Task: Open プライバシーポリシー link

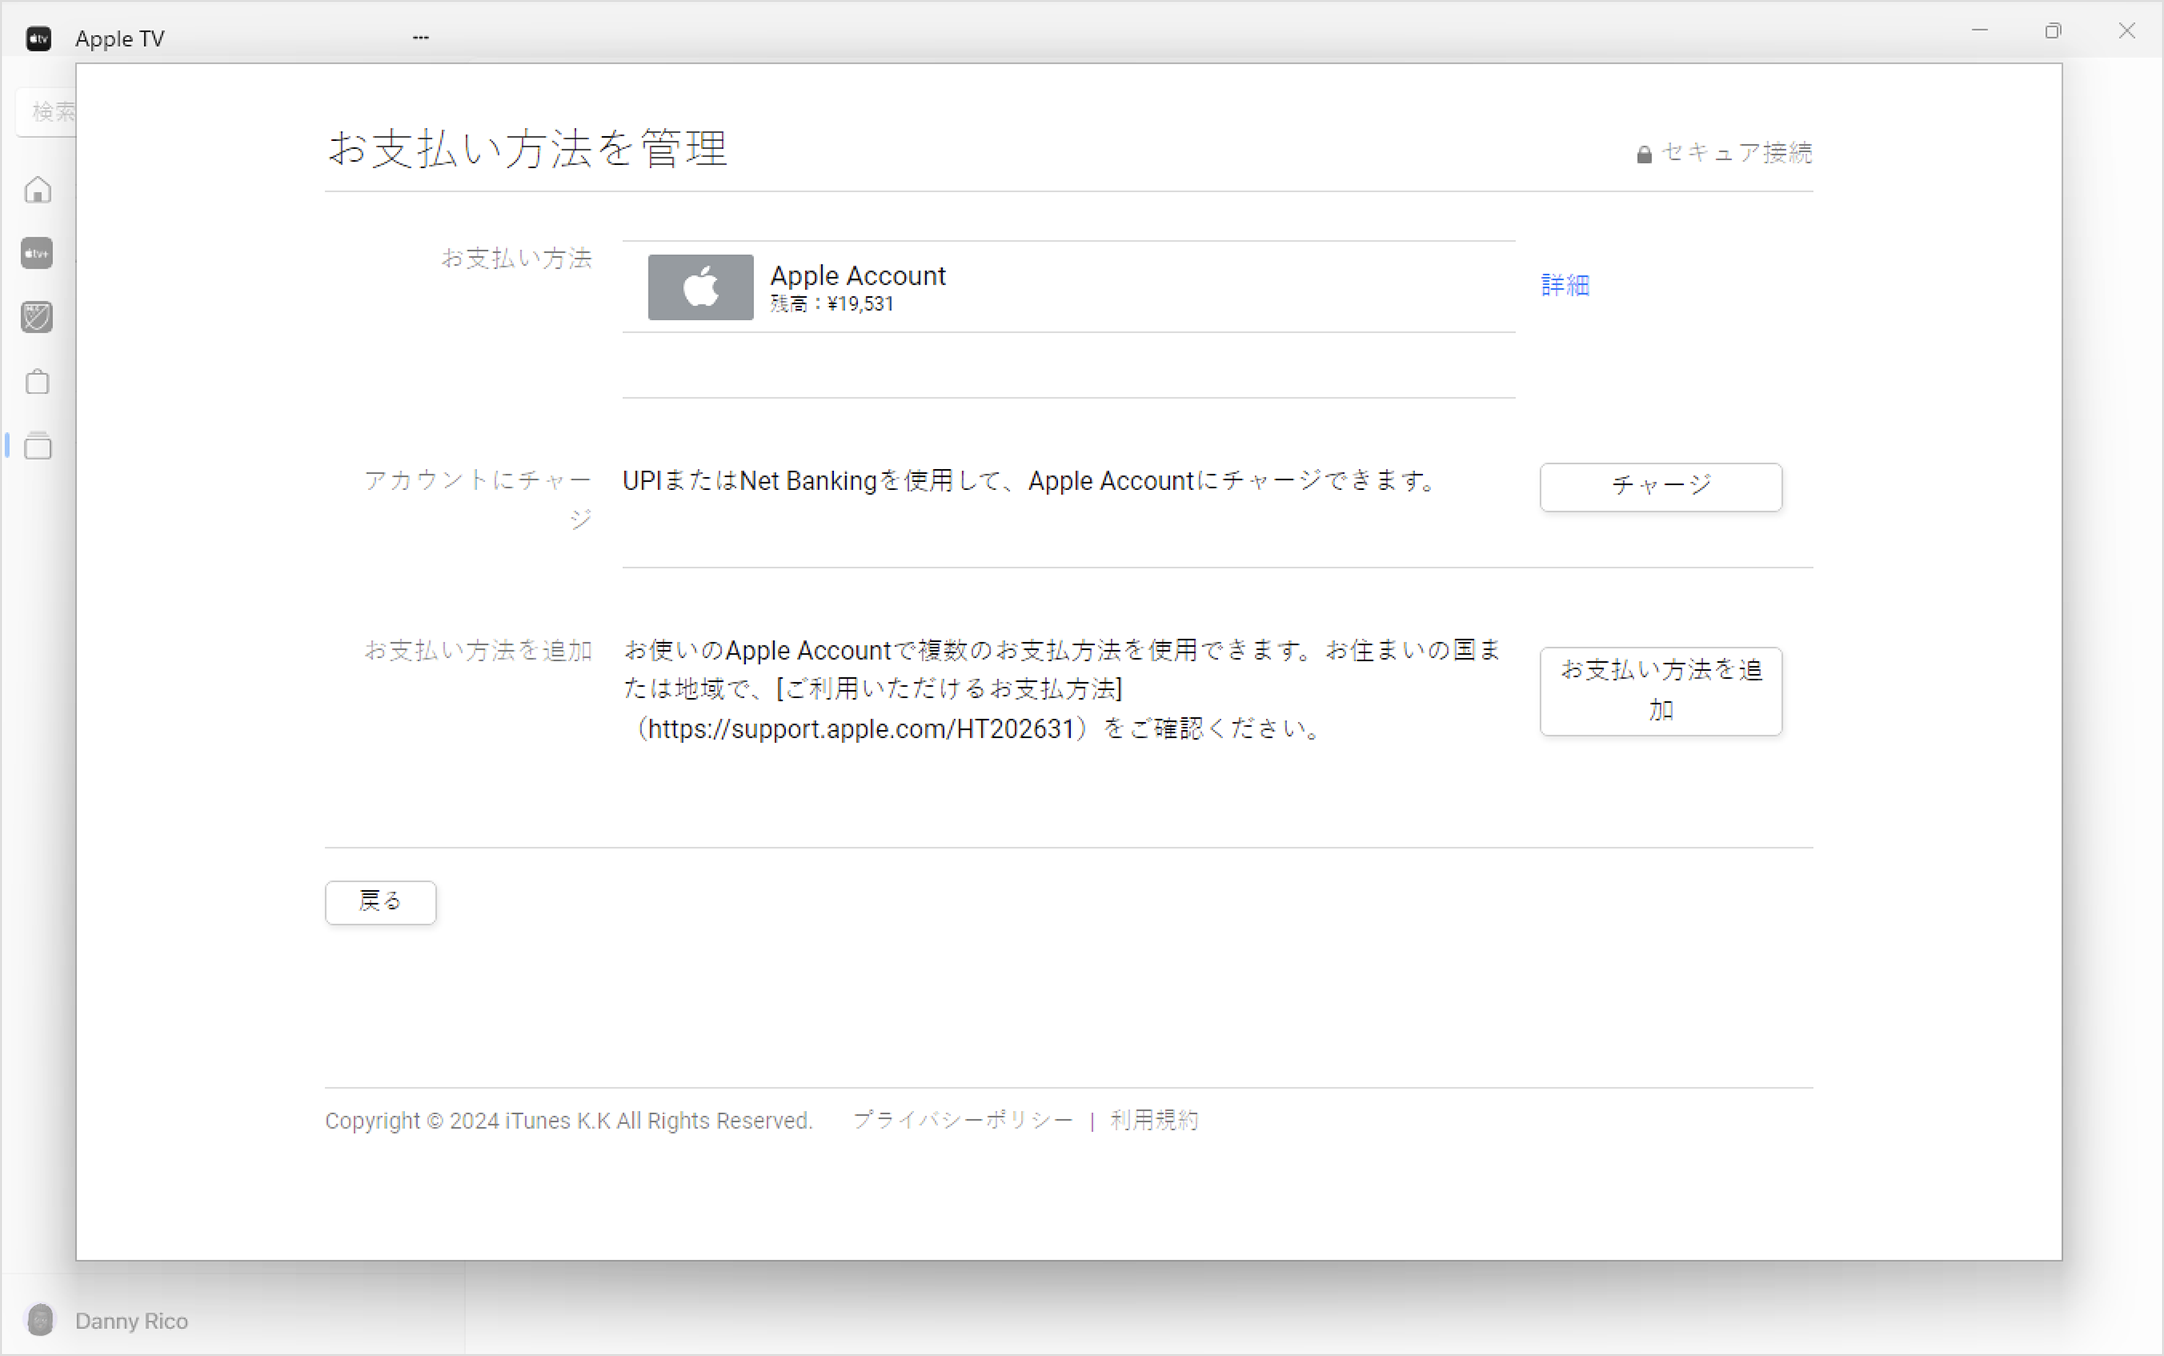Action: pos(963,1120)
